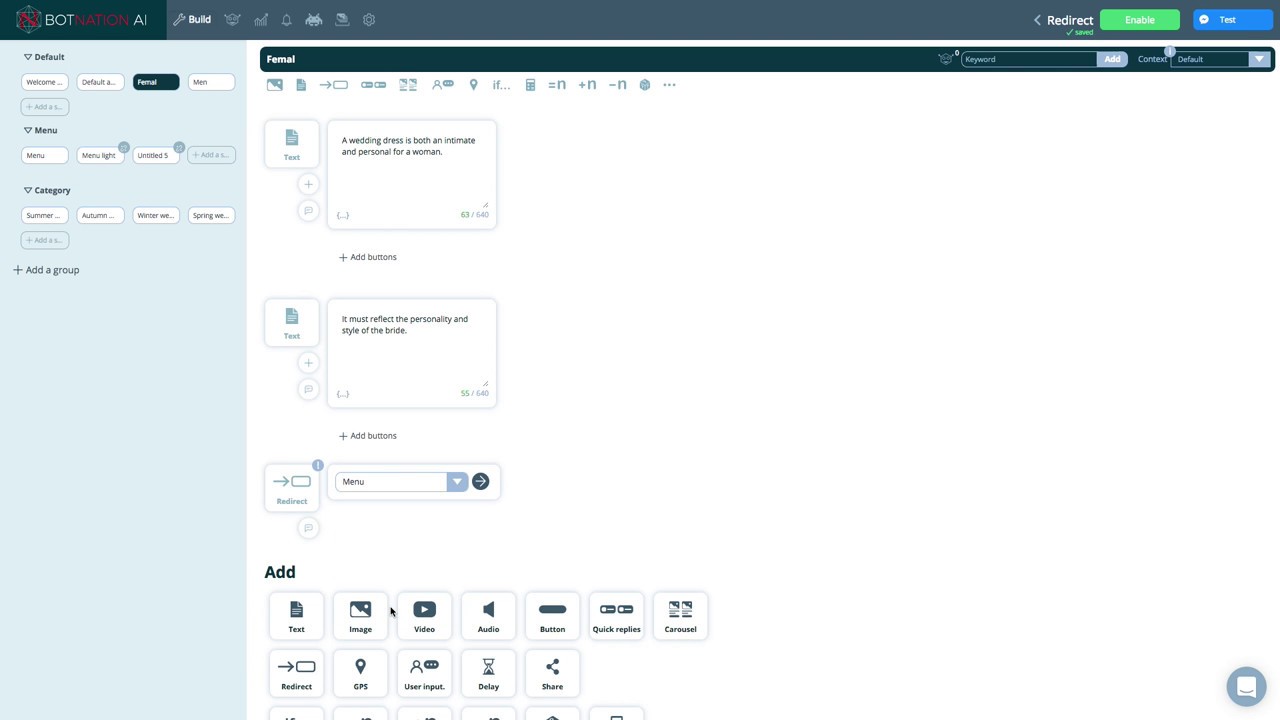Insert user input from sequence toolbar
Viewport: 1280px width, 720px height.
(442, 85)
